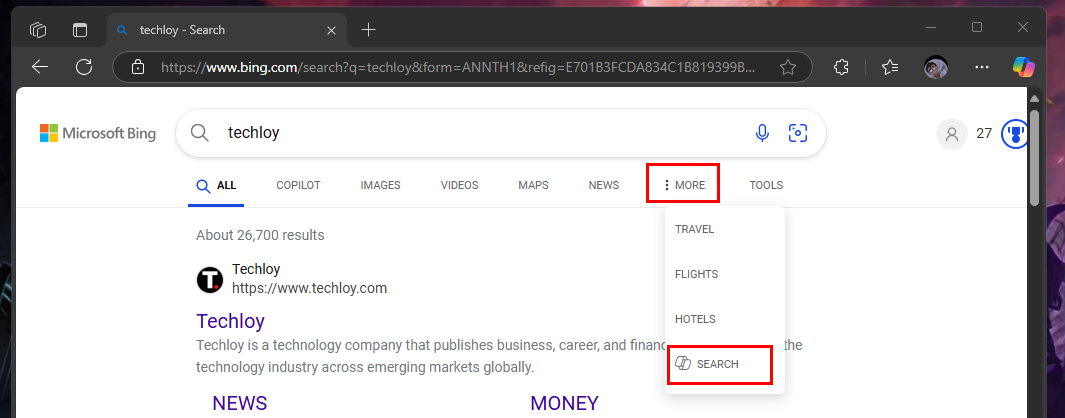Open visual search camera icon
Image resolution: width=1065 pixels, height=418 pixels.
(x=797, y=133)
